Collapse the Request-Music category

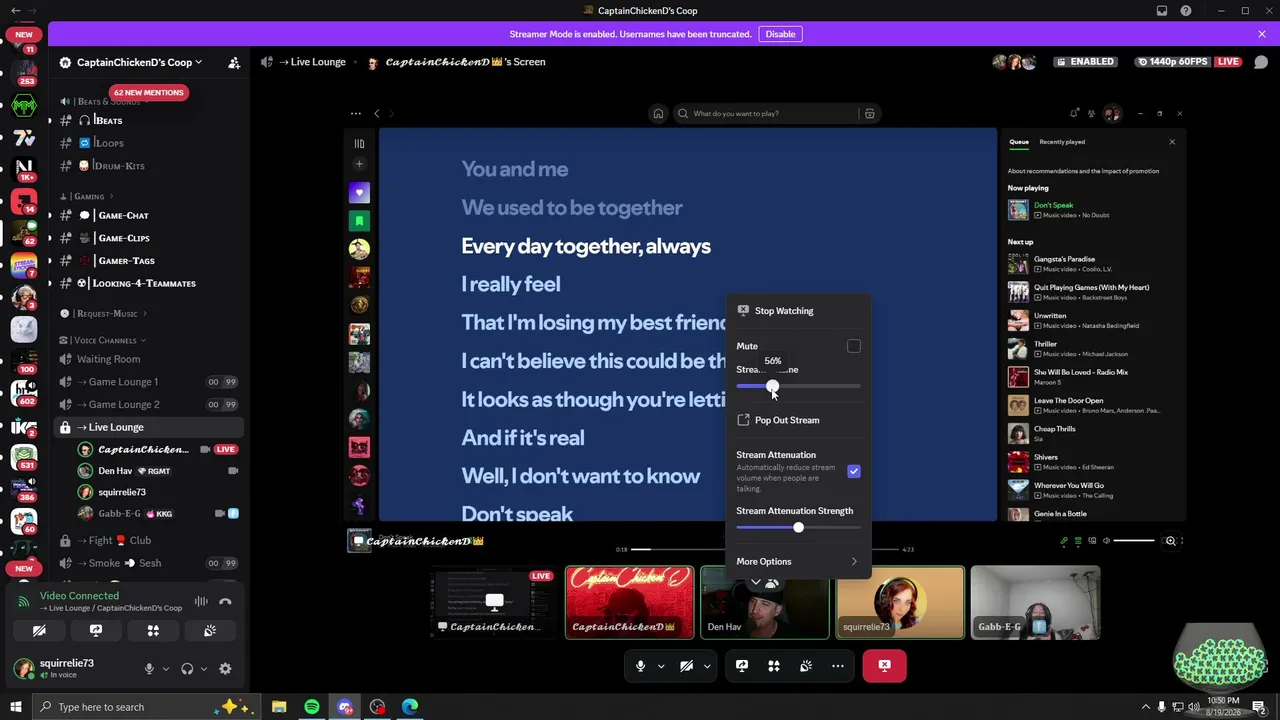click(x=106, y=313)
